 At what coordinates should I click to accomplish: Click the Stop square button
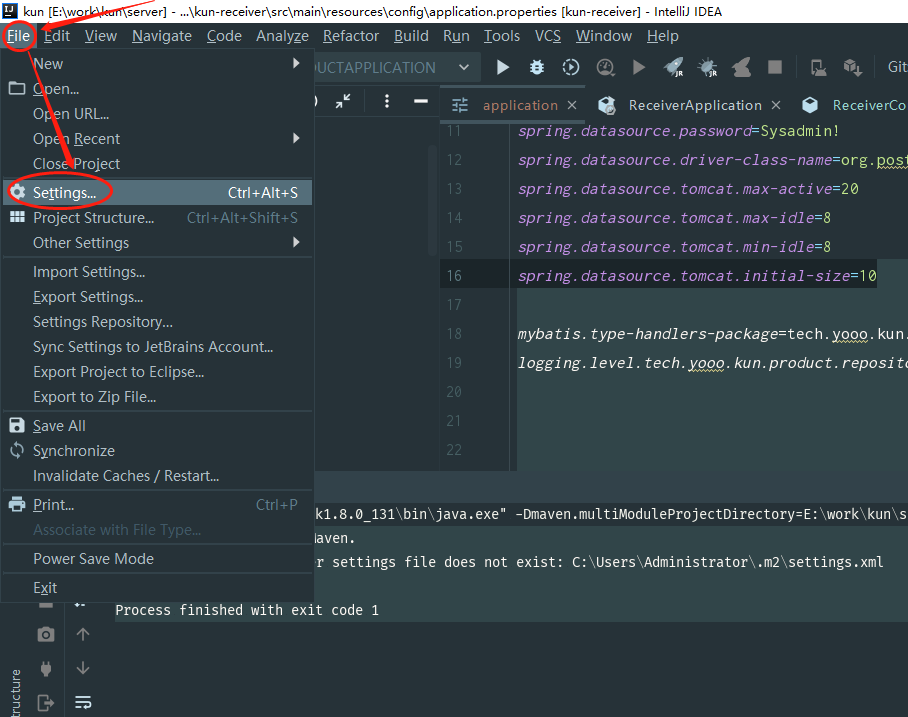[x=775, y=68]
